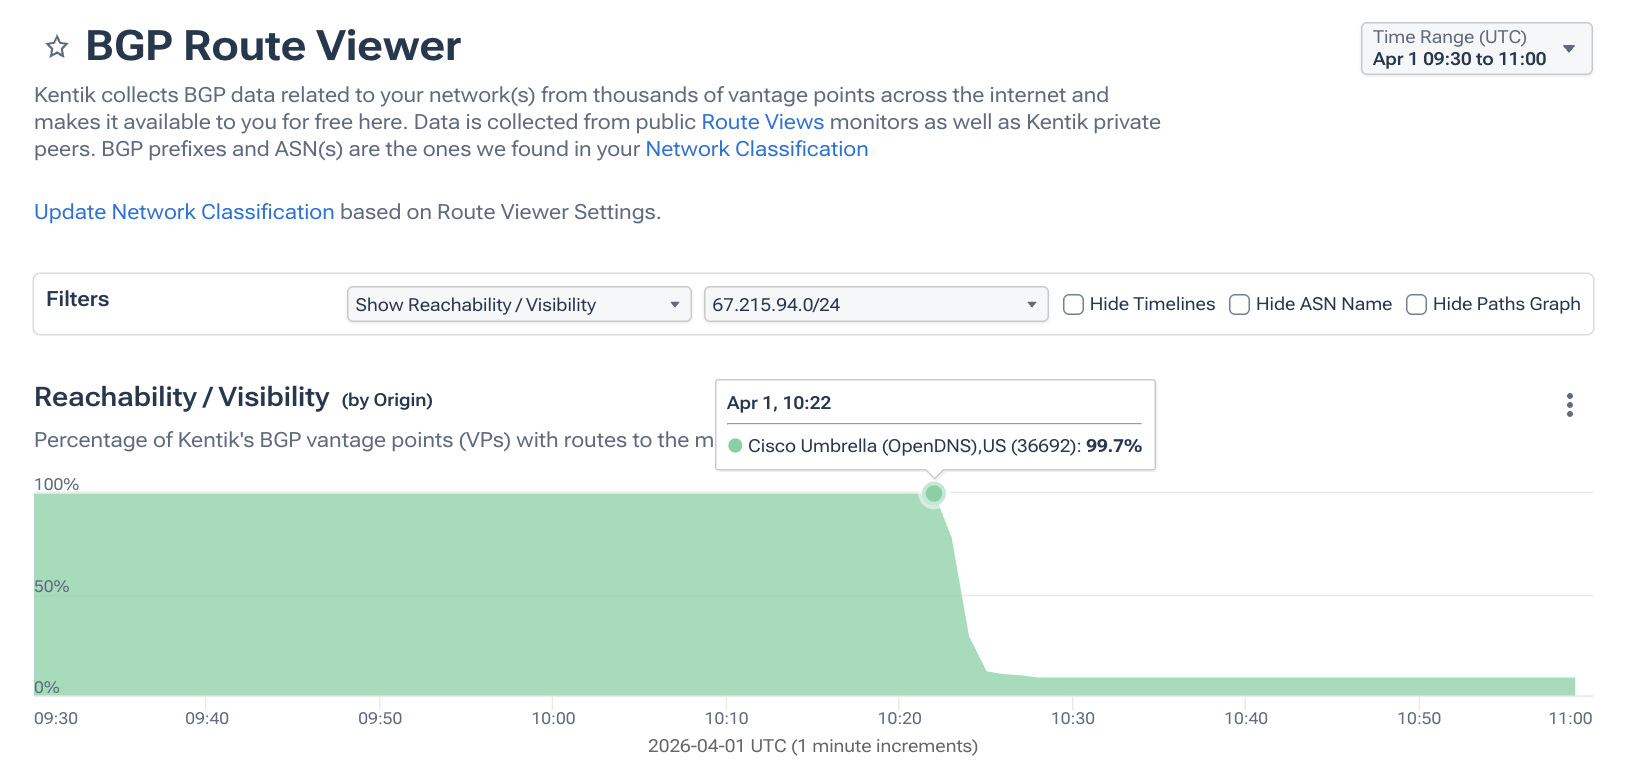Check the Hide ASN Name option
Viewport: 1628px width, 782px height.
1239,304
